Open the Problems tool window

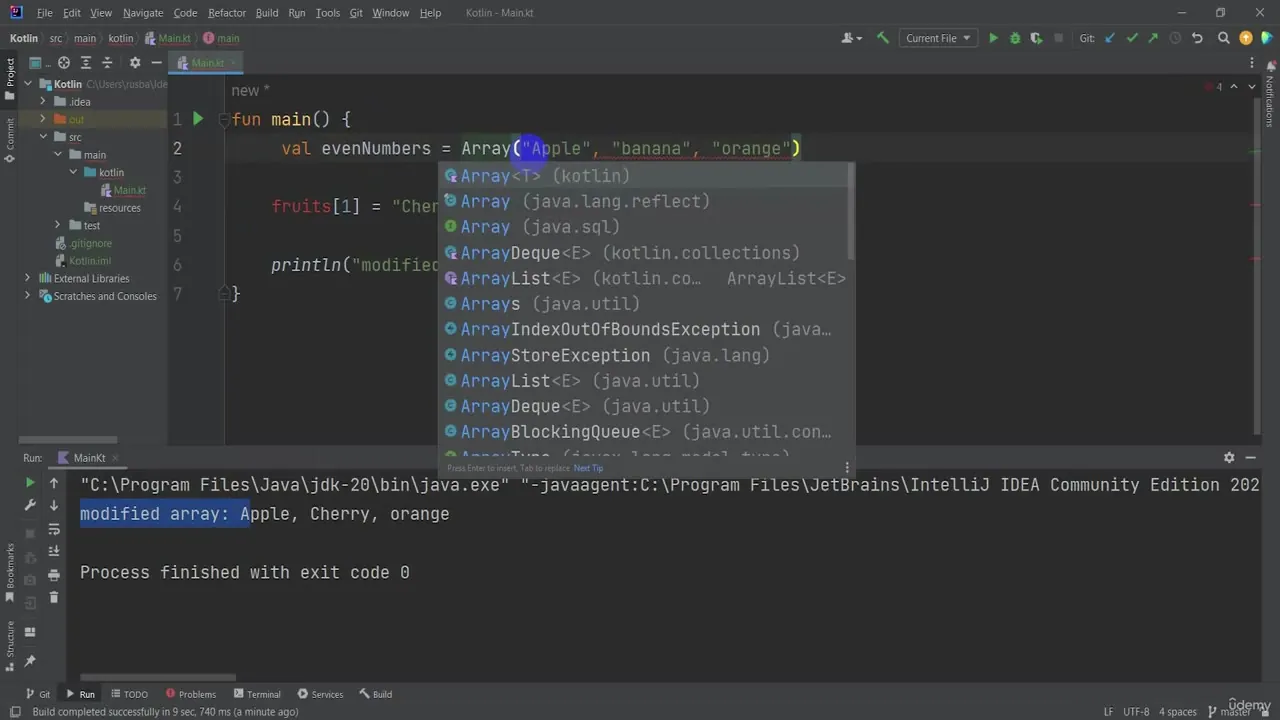point(190,694)
